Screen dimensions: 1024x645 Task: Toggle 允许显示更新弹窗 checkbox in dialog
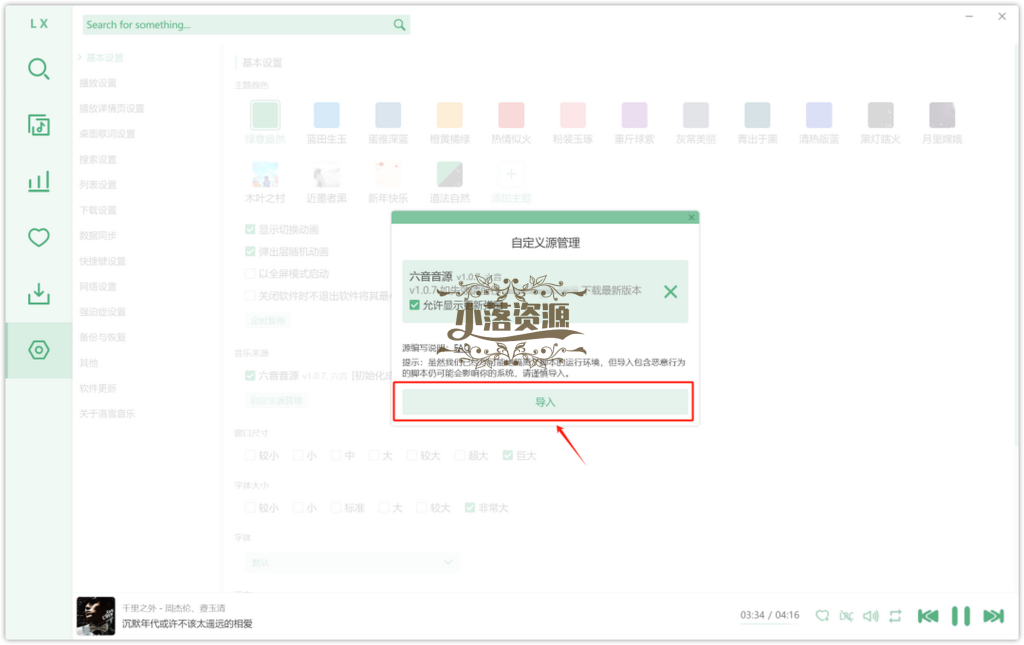click(414, 305)
